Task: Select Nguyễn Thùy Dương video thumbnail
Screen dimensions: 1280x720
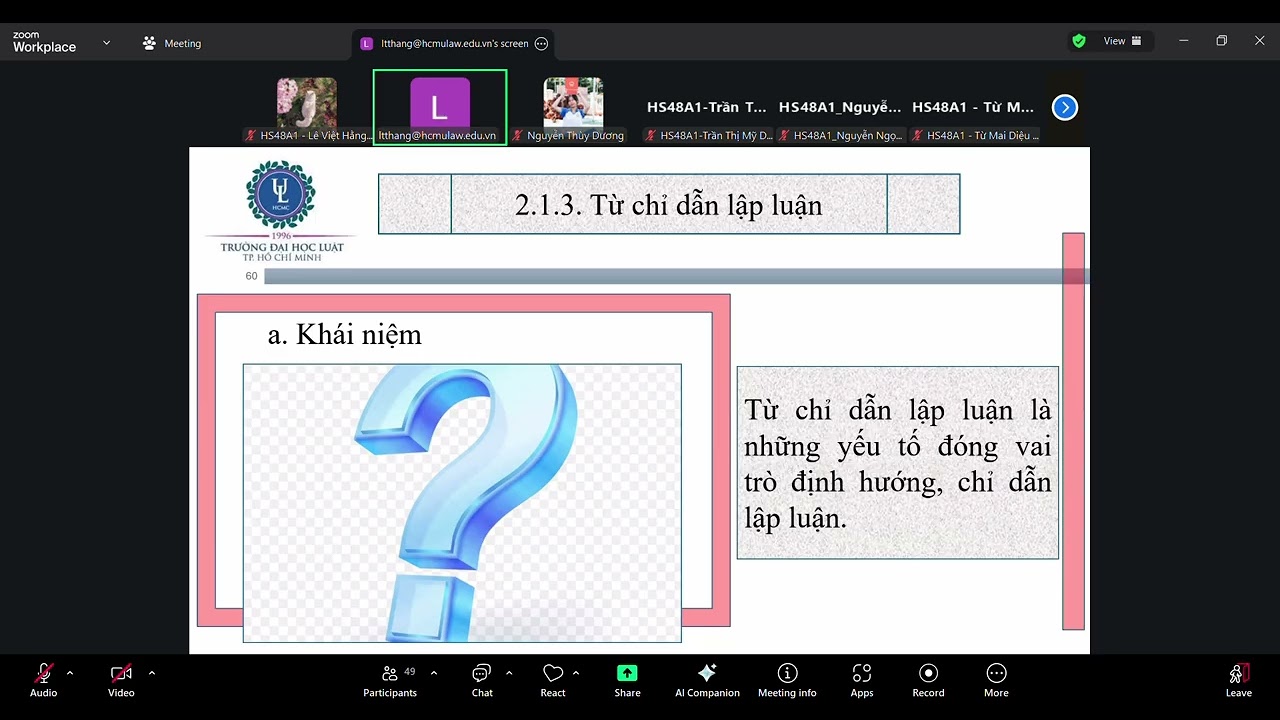Action: coord(573,109)
